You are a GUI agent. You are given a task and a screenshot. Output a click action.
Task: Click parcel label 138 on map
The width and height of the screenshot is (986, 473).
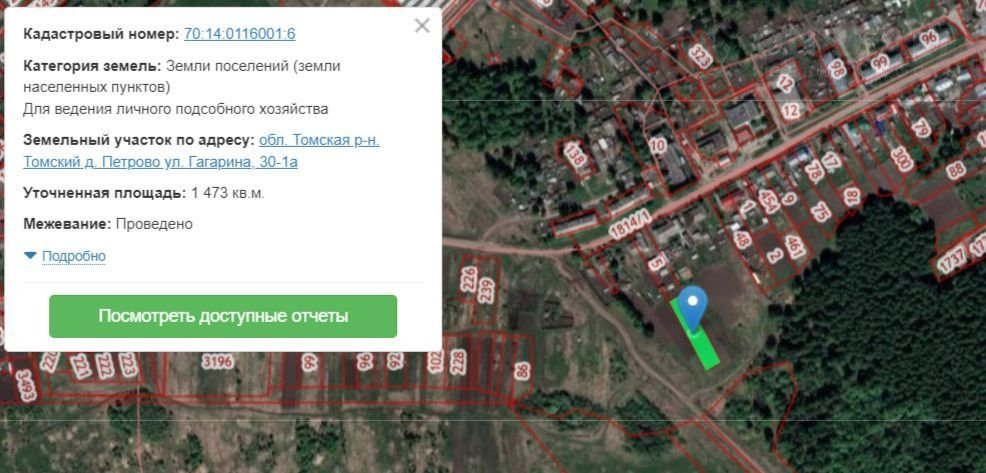tap(574, 156)
